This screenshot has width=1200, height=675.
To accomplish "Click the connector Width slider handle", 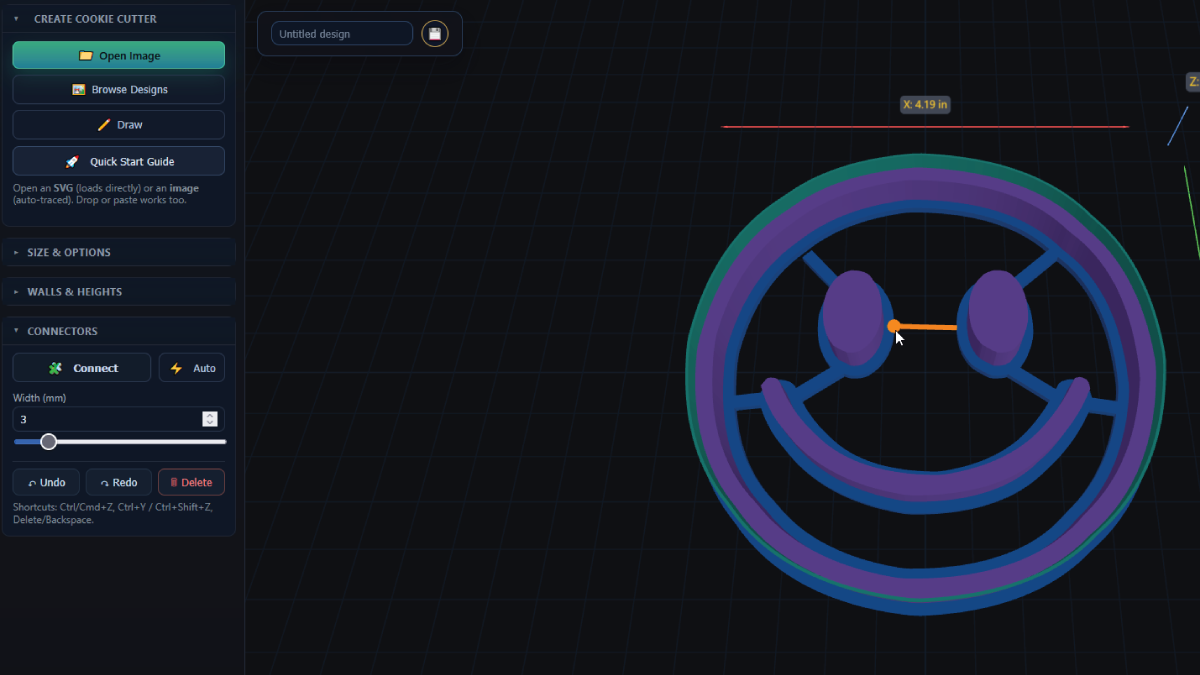I will [x=48, y=441].
